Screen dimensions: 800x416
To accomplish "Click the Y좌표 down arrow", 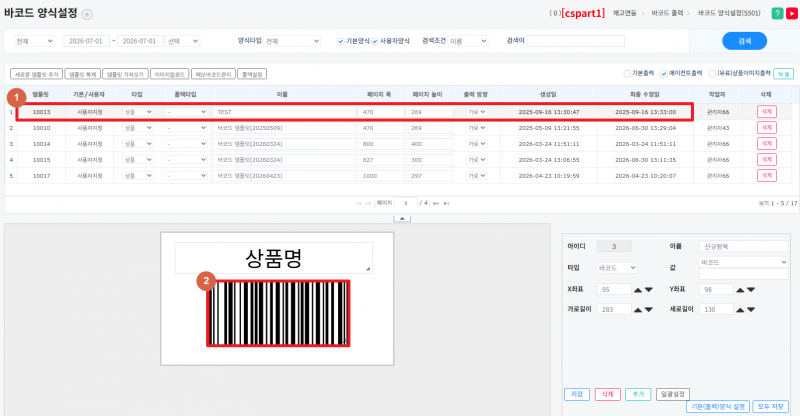I will [x=751, y=290].
